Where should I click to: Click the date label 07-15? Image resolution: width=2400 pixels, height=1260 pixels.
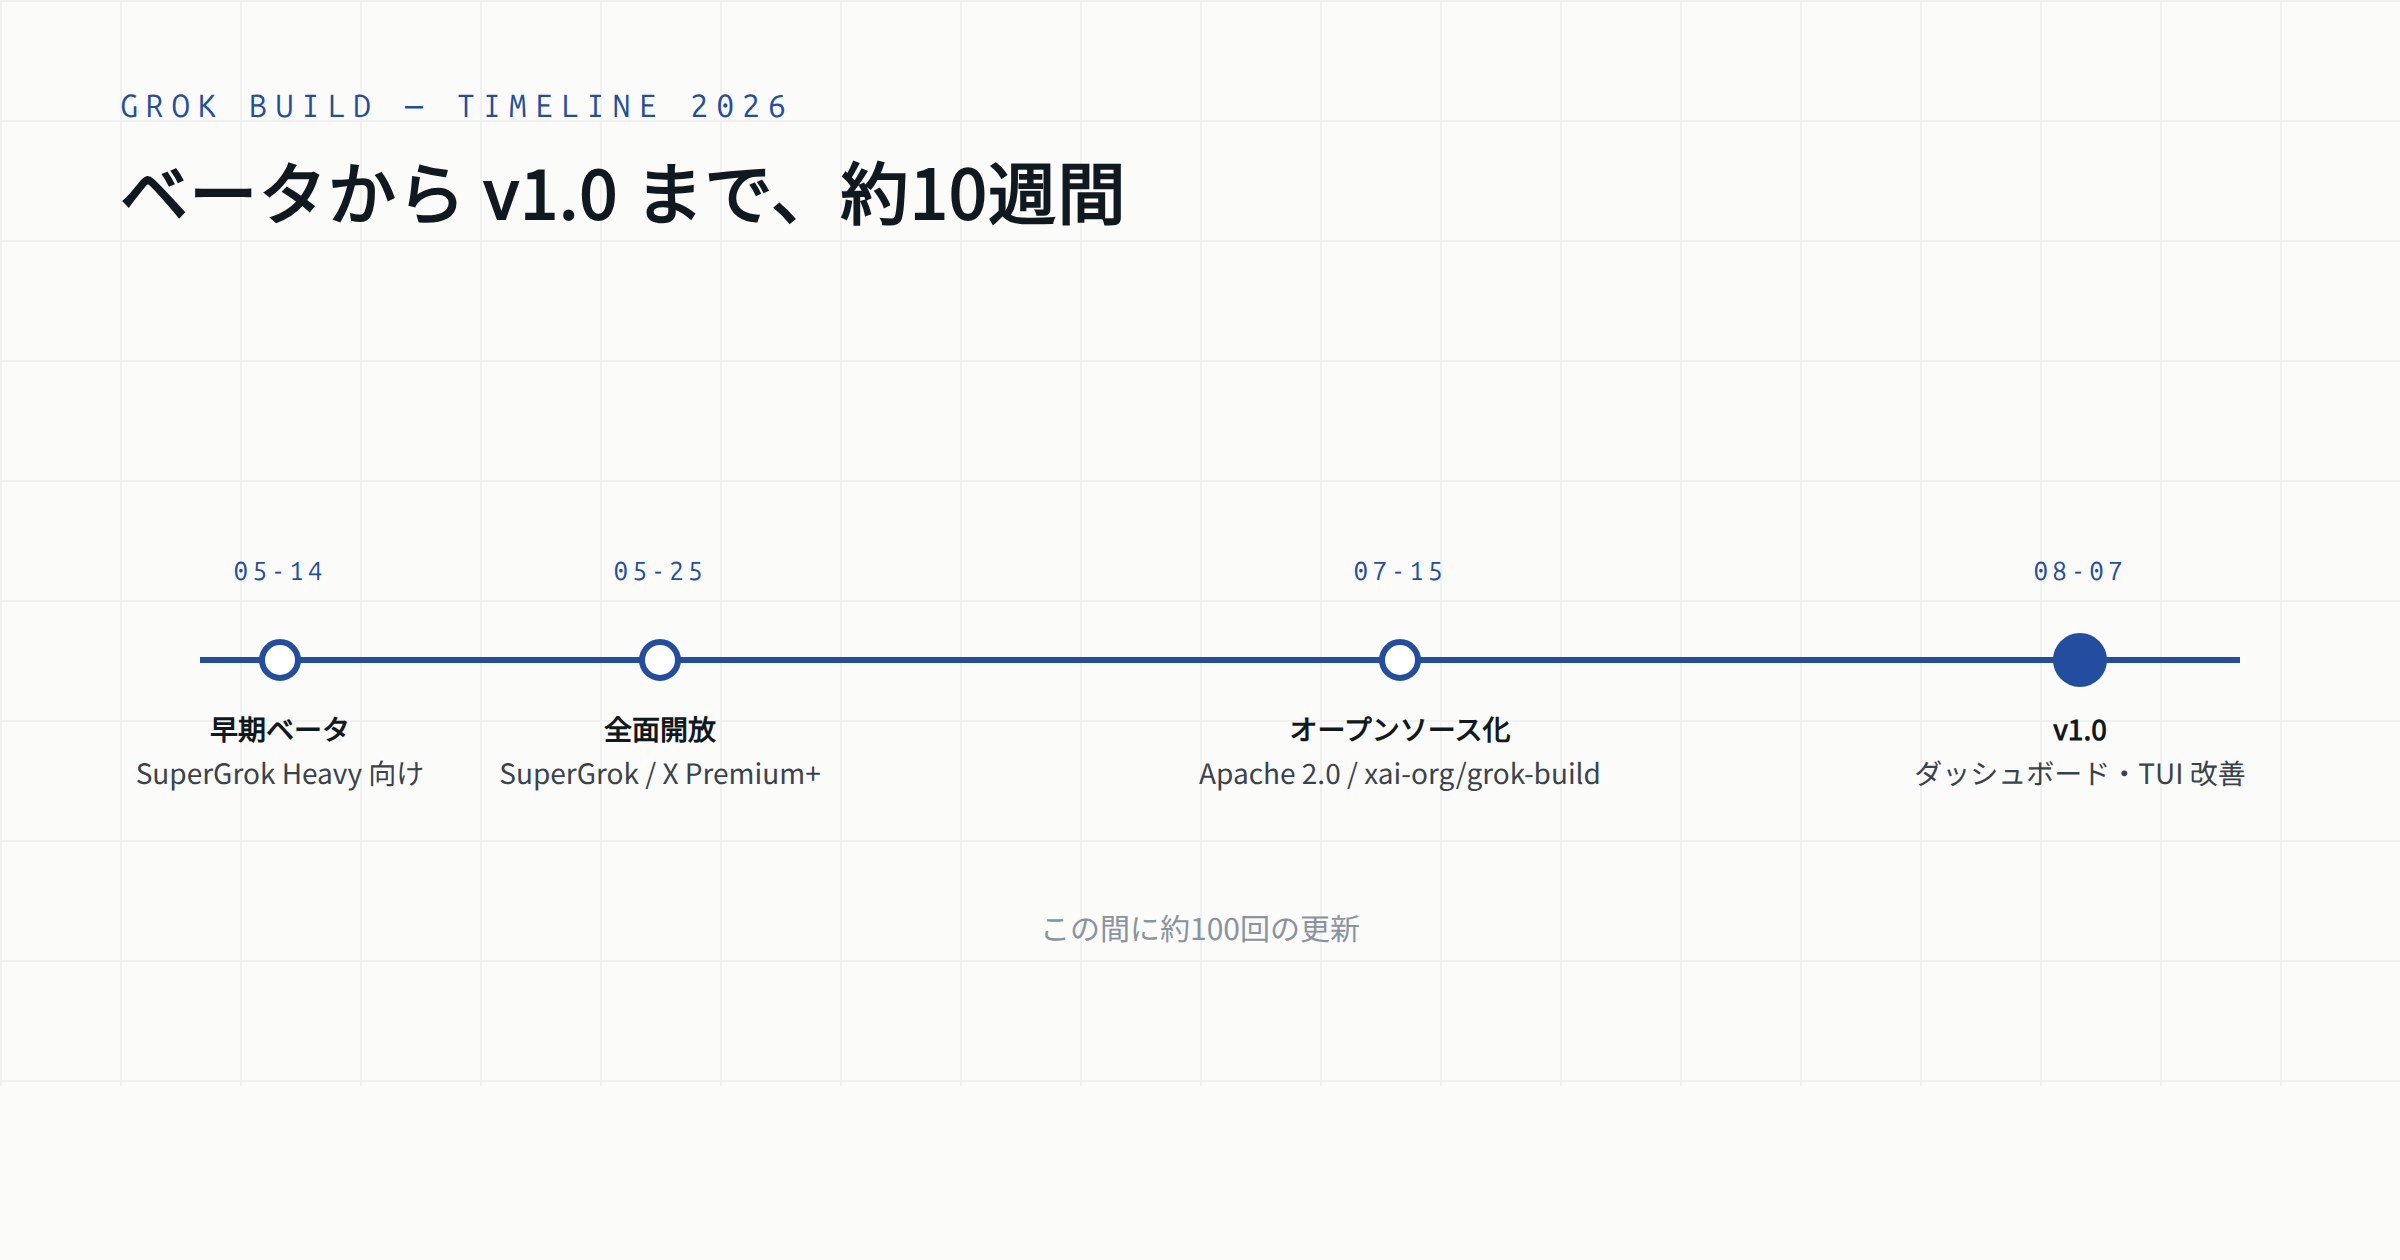pyautogui.click(x=1399, y=572)
